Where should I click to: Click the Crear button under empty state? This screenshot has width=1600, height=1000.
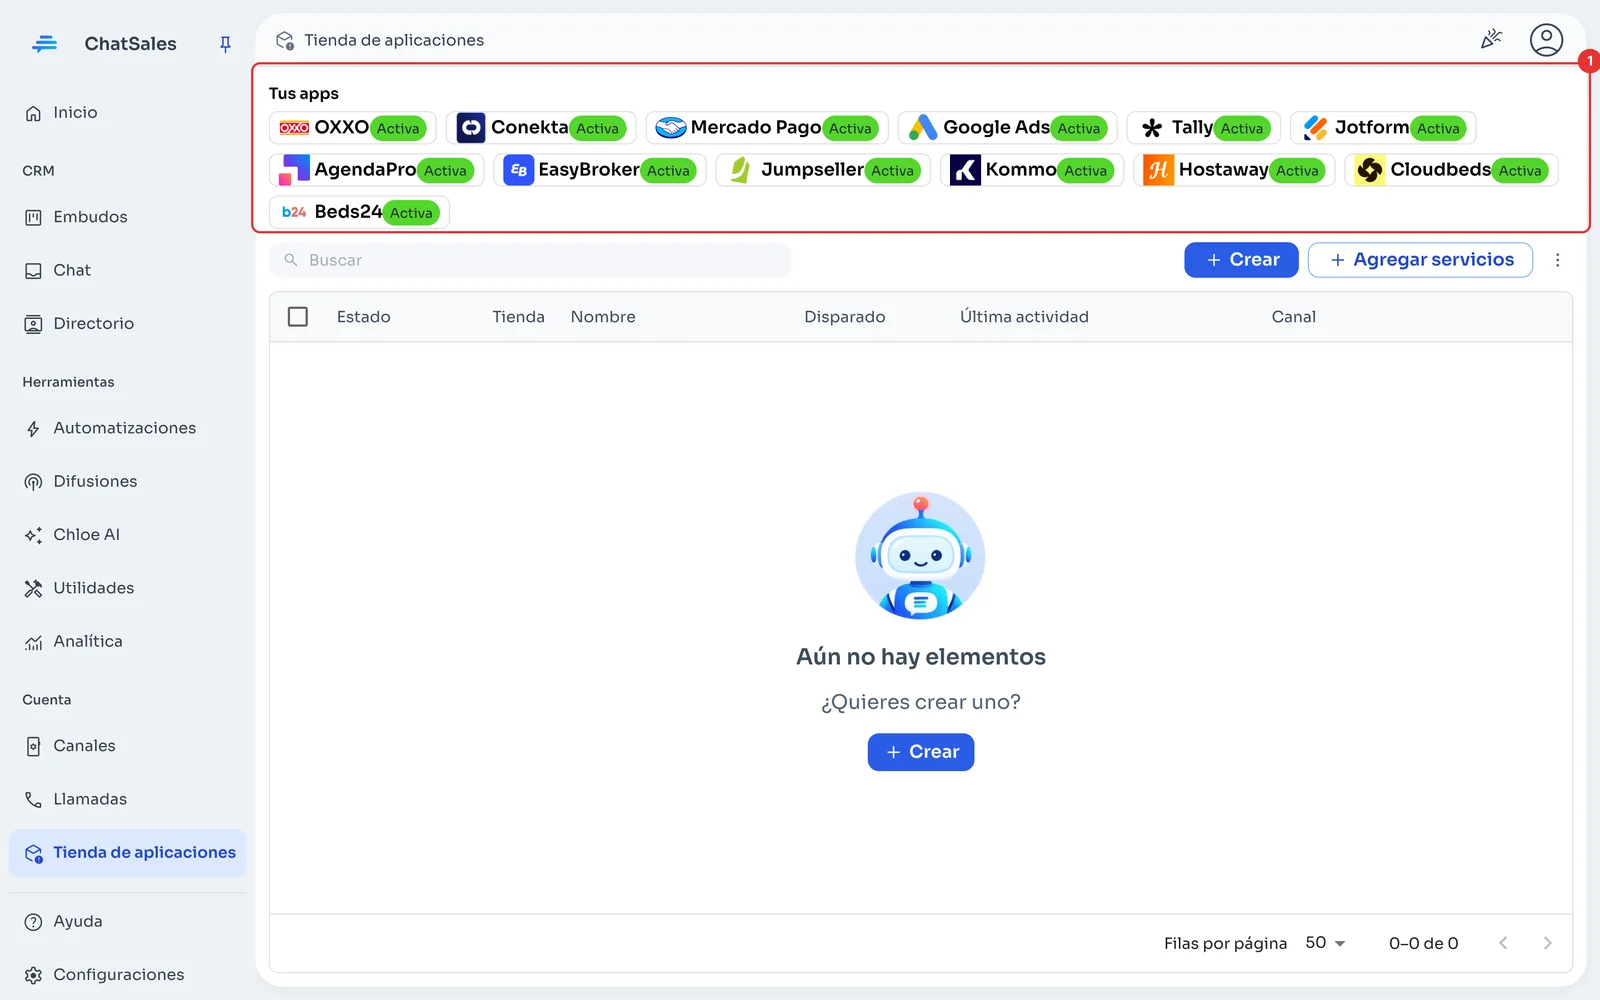coord(921,752)
